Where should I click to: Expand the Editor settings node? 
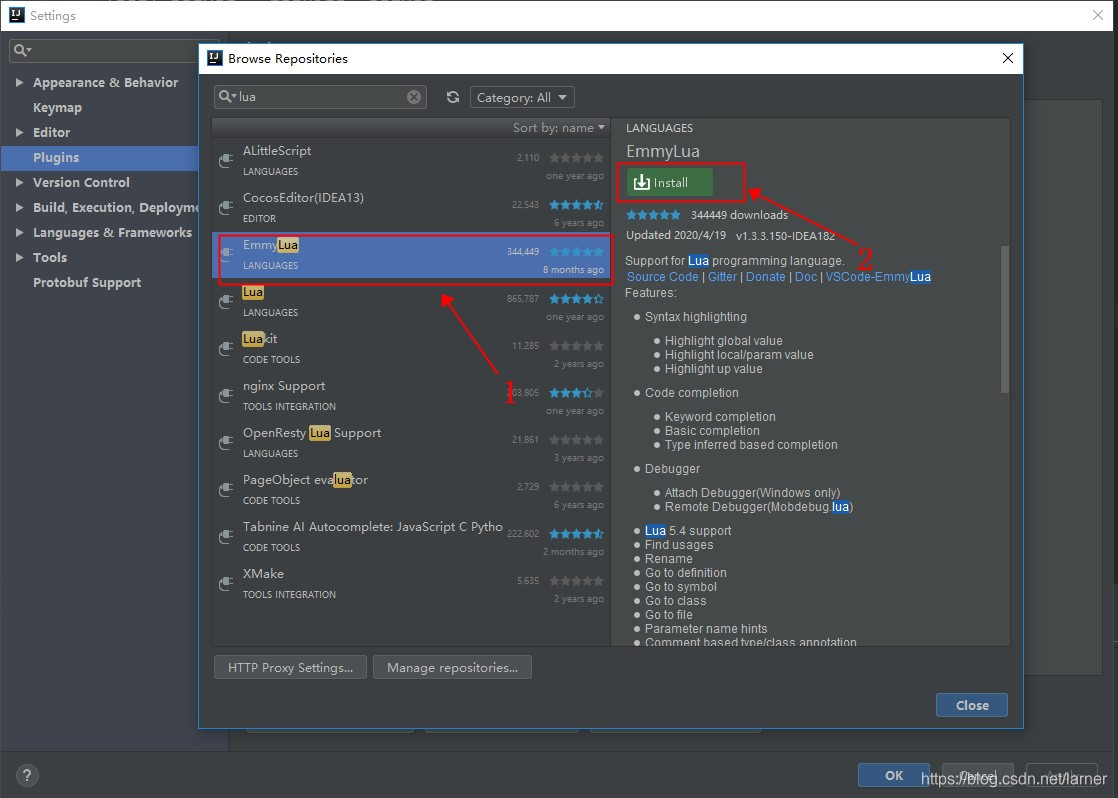click(x=19, y=133)
